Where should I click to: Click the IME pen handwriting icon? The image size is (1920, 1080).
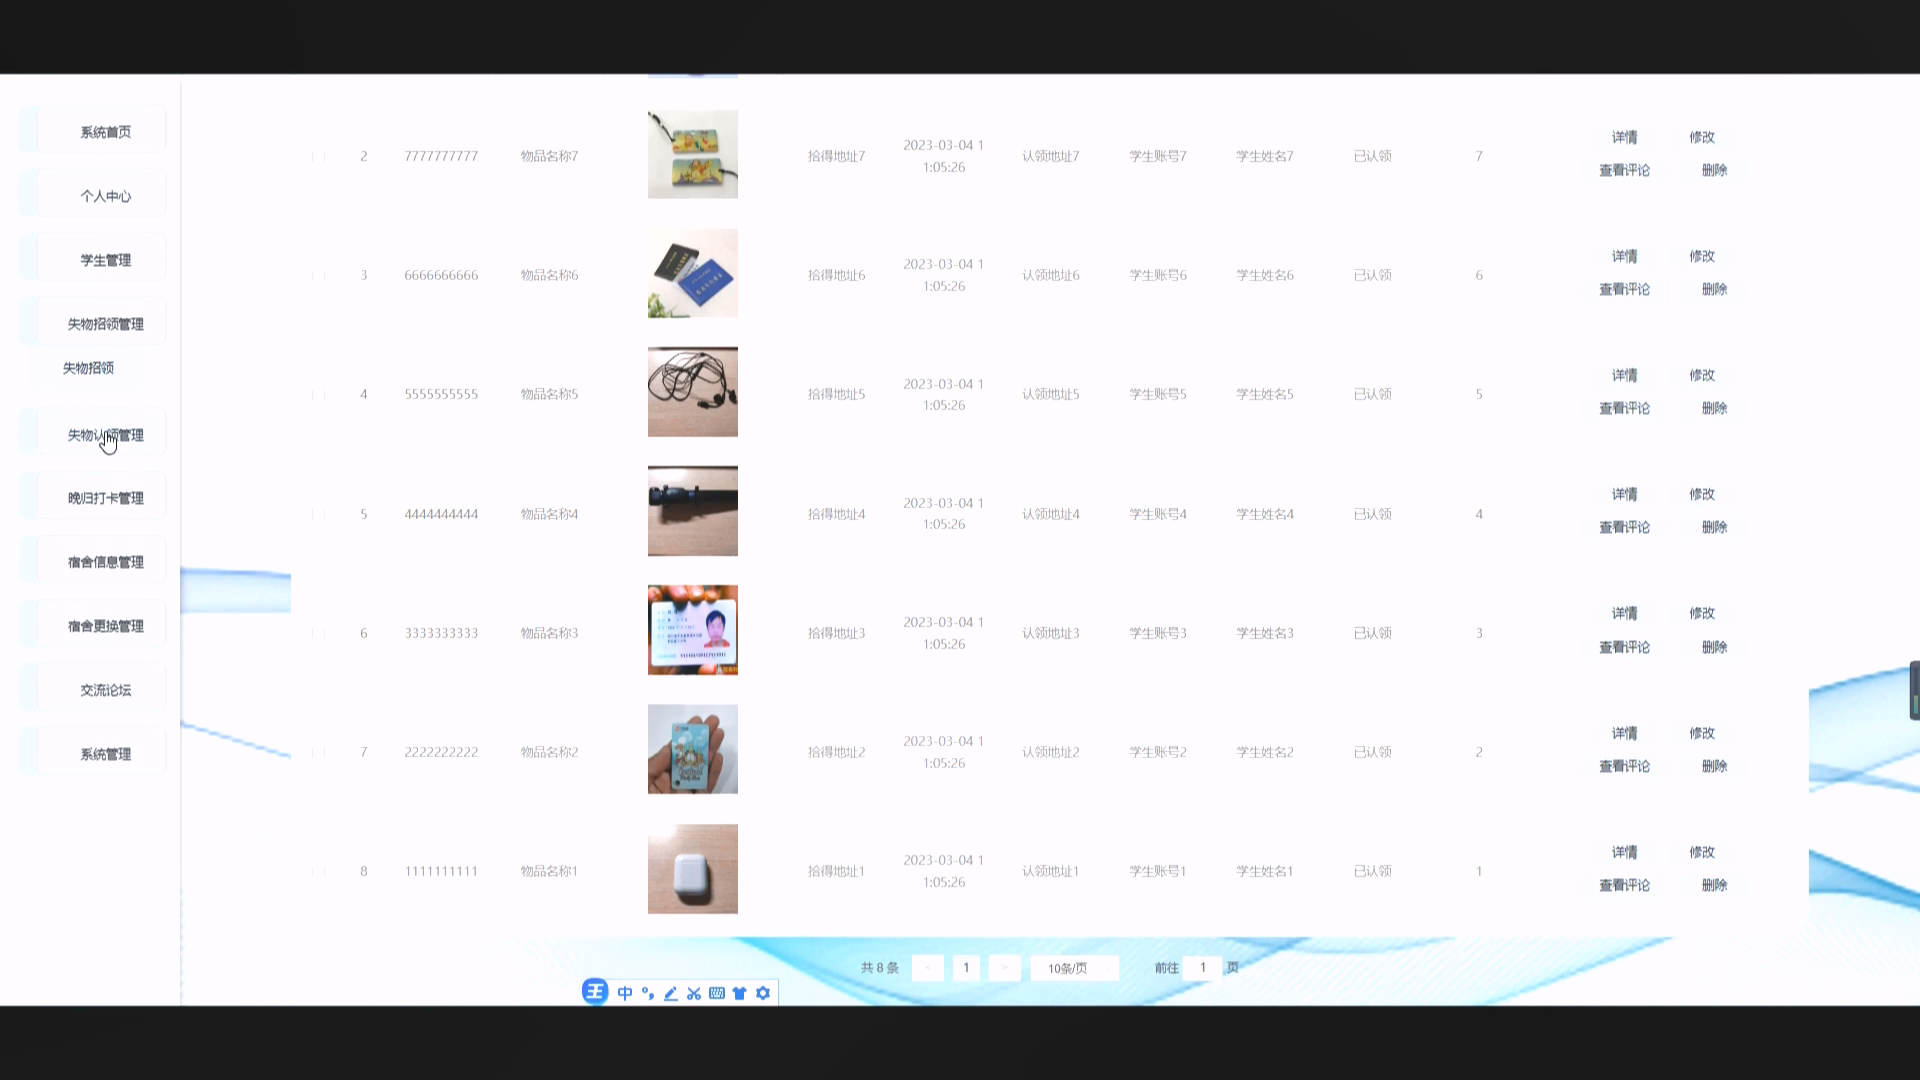coord(671,993)
